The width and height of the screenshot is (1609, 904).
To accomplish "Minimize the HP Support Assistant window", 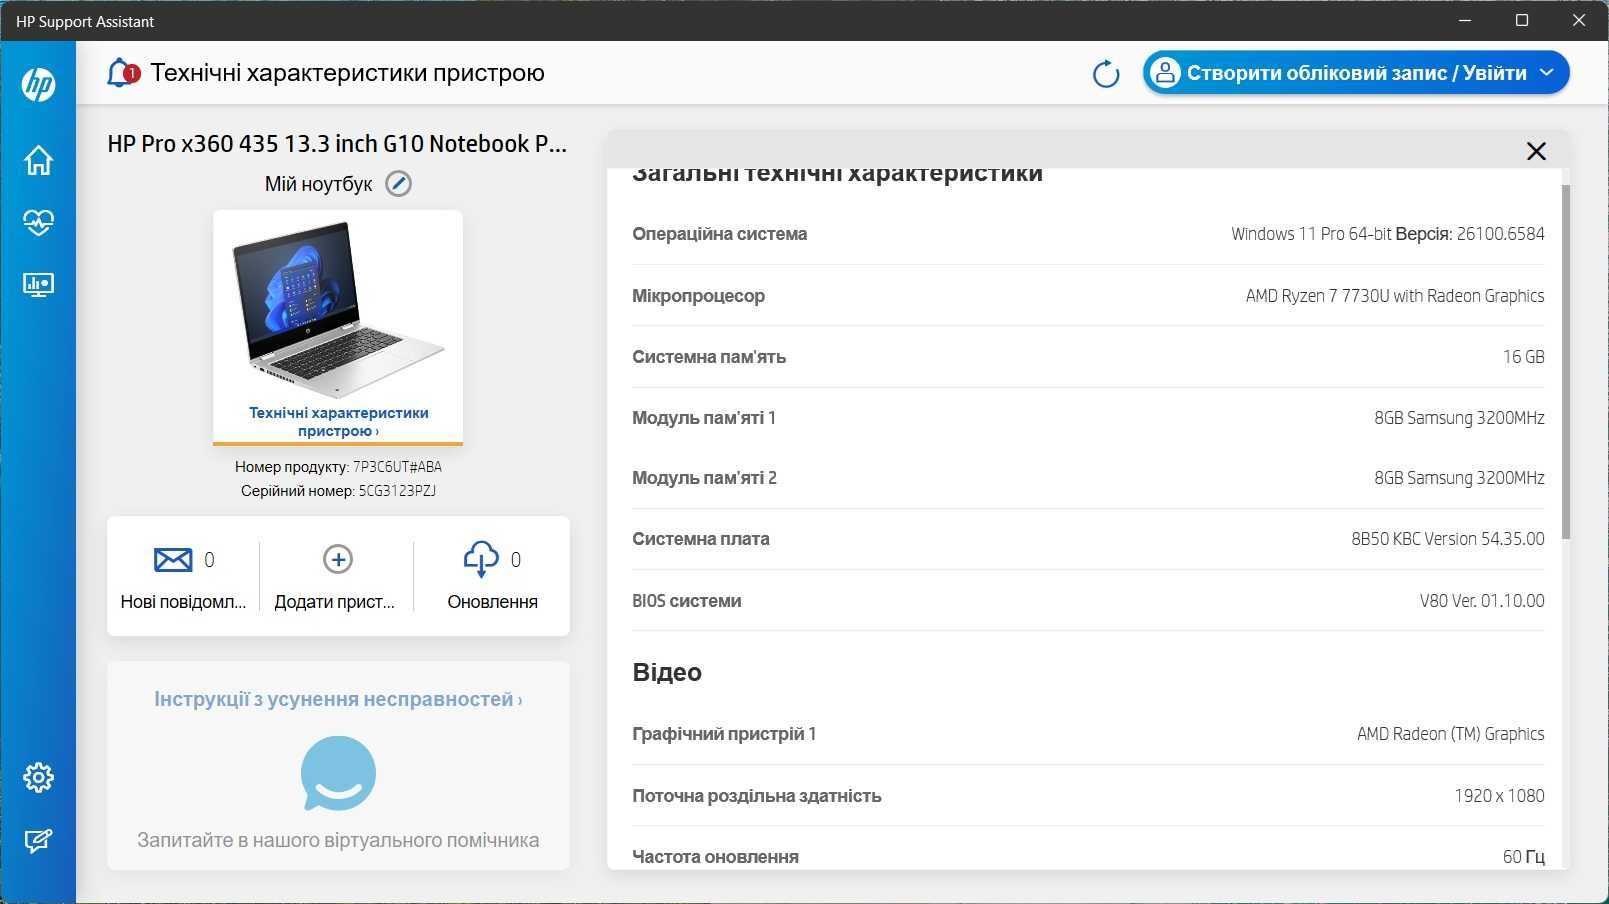I will (1465, 20).
